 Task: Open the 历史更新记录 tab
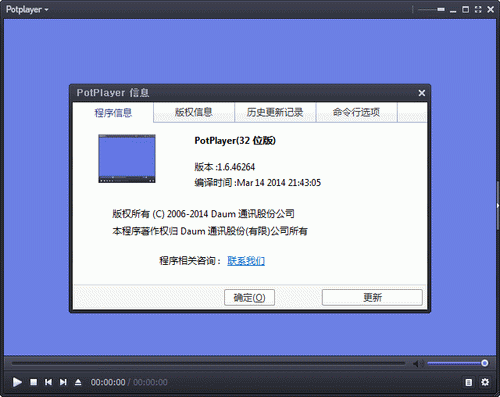(x=275, y=112)
